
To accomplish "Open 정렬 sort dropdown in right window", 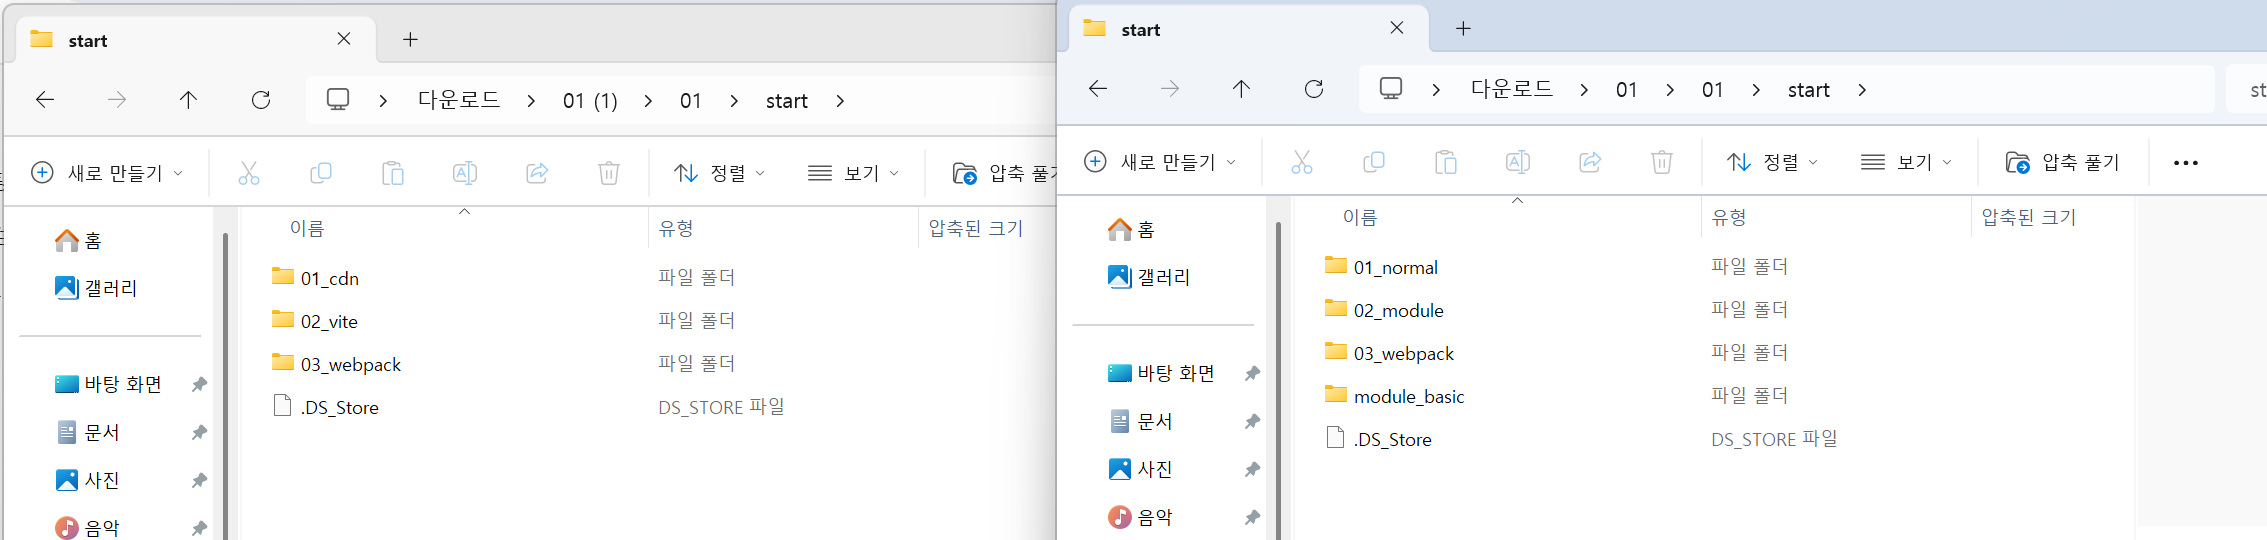I will [1773, 162].
